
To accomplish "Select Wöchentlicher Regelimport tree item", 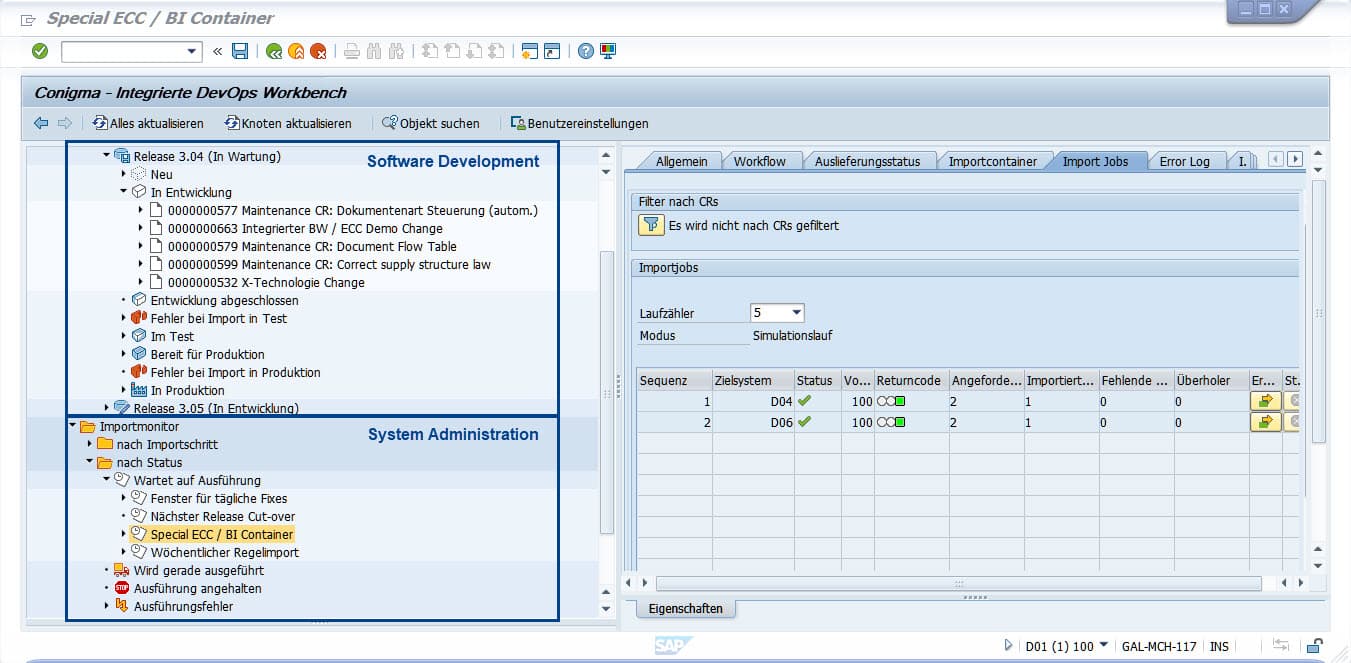I will [x=224, y=552].
